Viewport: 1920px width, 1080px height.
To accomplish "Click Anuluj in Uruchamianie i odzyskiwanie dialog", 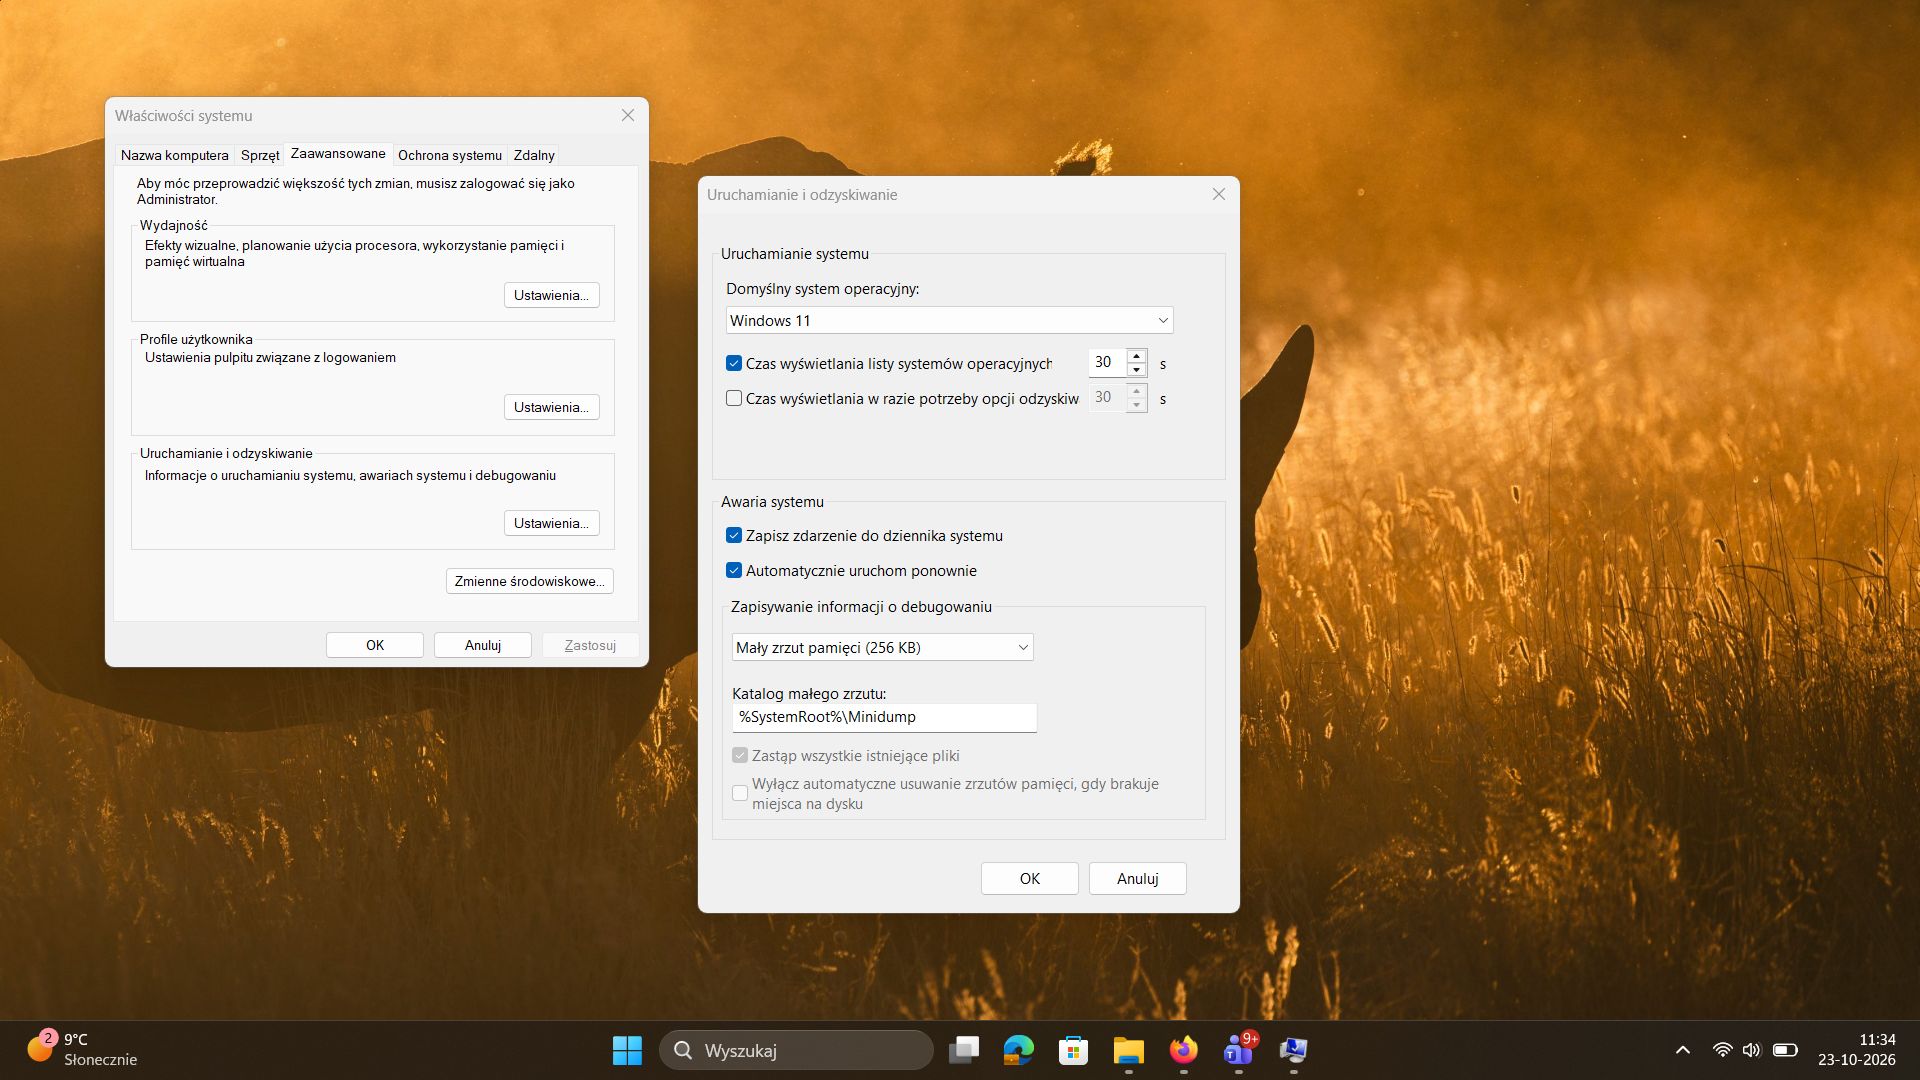I will click(x=1137, y=878).
